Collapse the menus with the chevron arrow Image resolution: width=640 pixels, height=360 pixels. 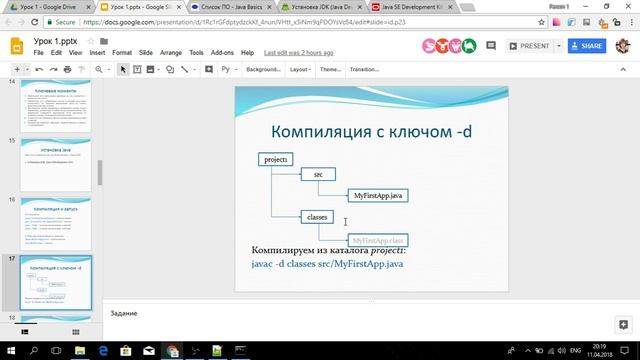(623, 69)
